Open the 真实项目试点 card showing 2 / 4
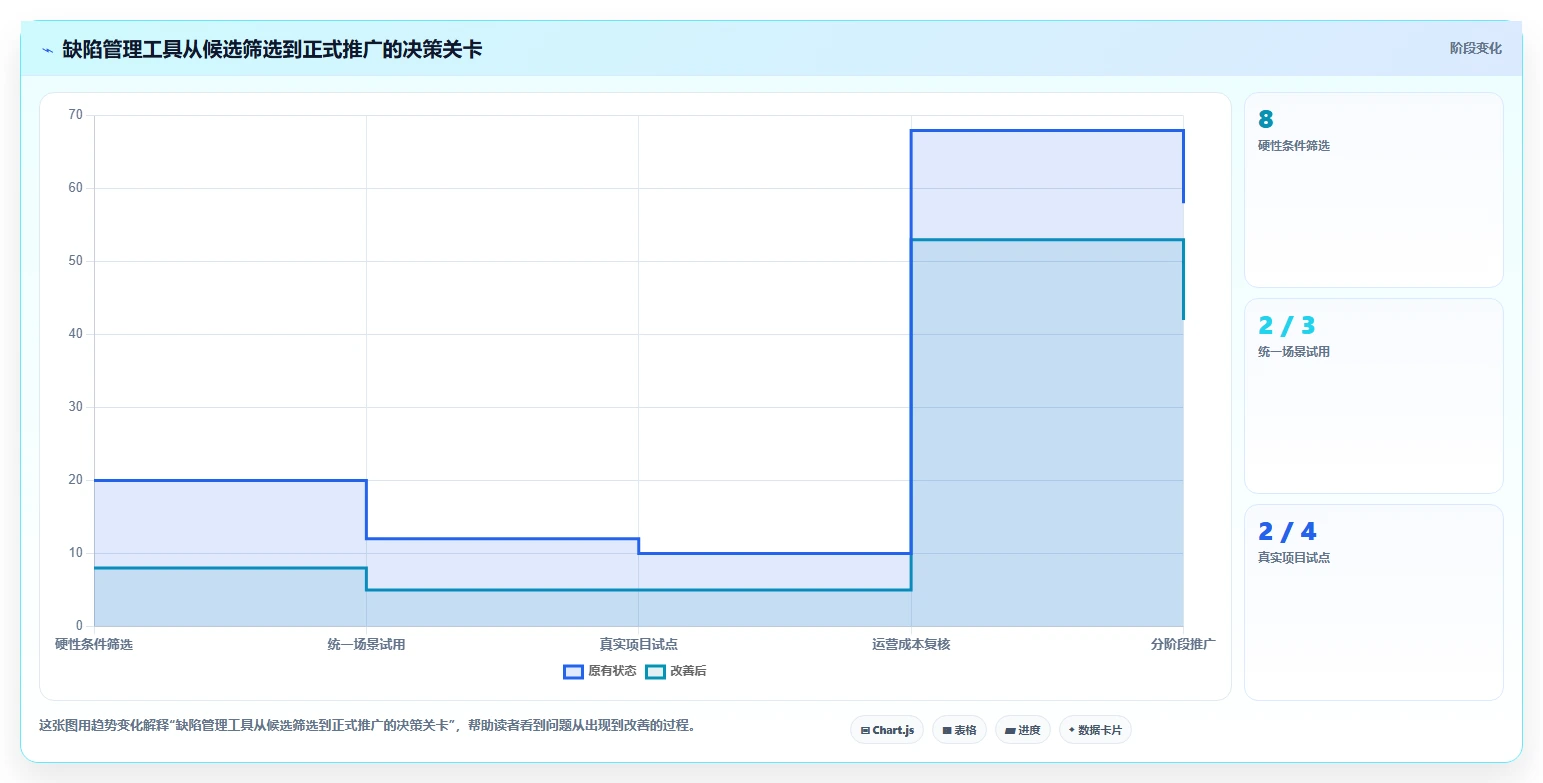This screenshot has height=783, width=1543. [x=1373, y=602]
